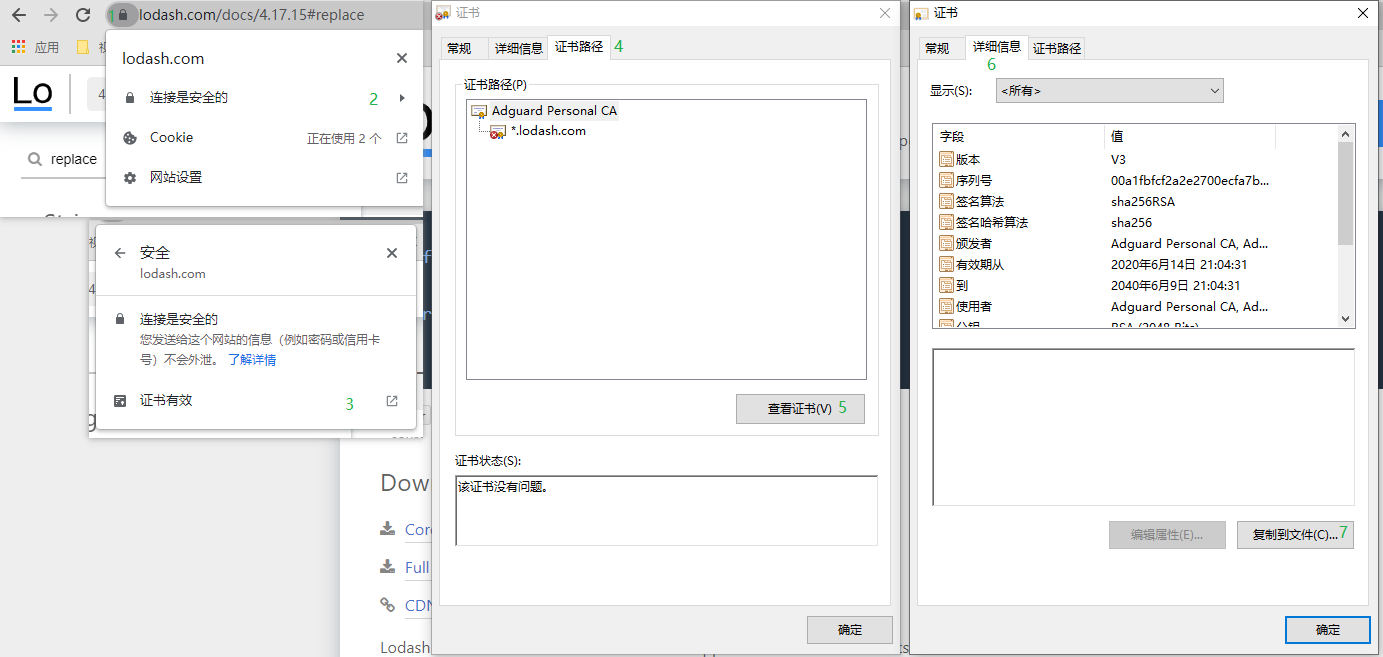Click the 复制到文件(C)... button

tap(1295, 534)
